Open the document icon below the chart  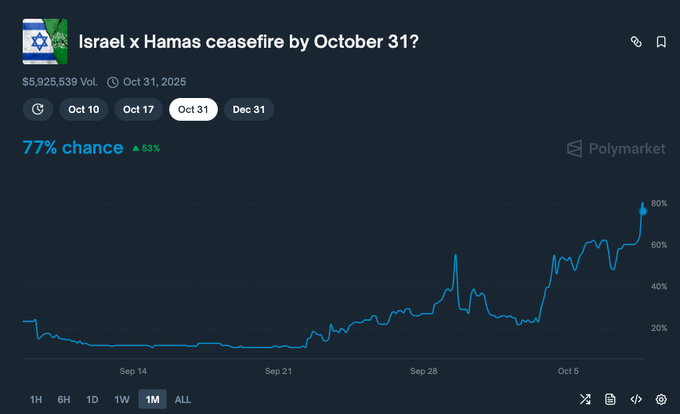(x=610, y=400)
